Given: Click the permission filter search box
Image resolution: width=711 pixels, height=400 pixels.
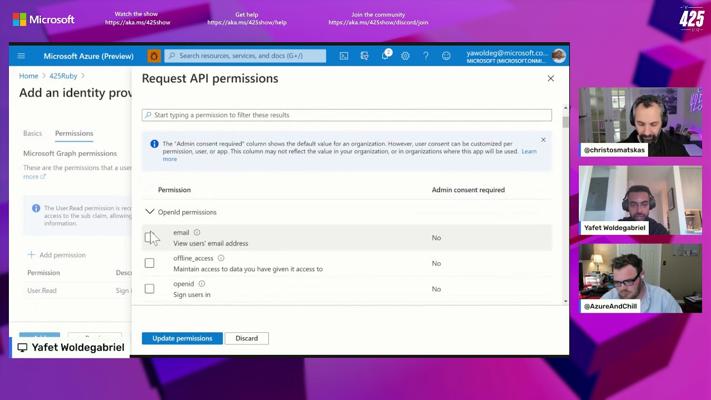Looking at the screenshot, I should 347,115.
